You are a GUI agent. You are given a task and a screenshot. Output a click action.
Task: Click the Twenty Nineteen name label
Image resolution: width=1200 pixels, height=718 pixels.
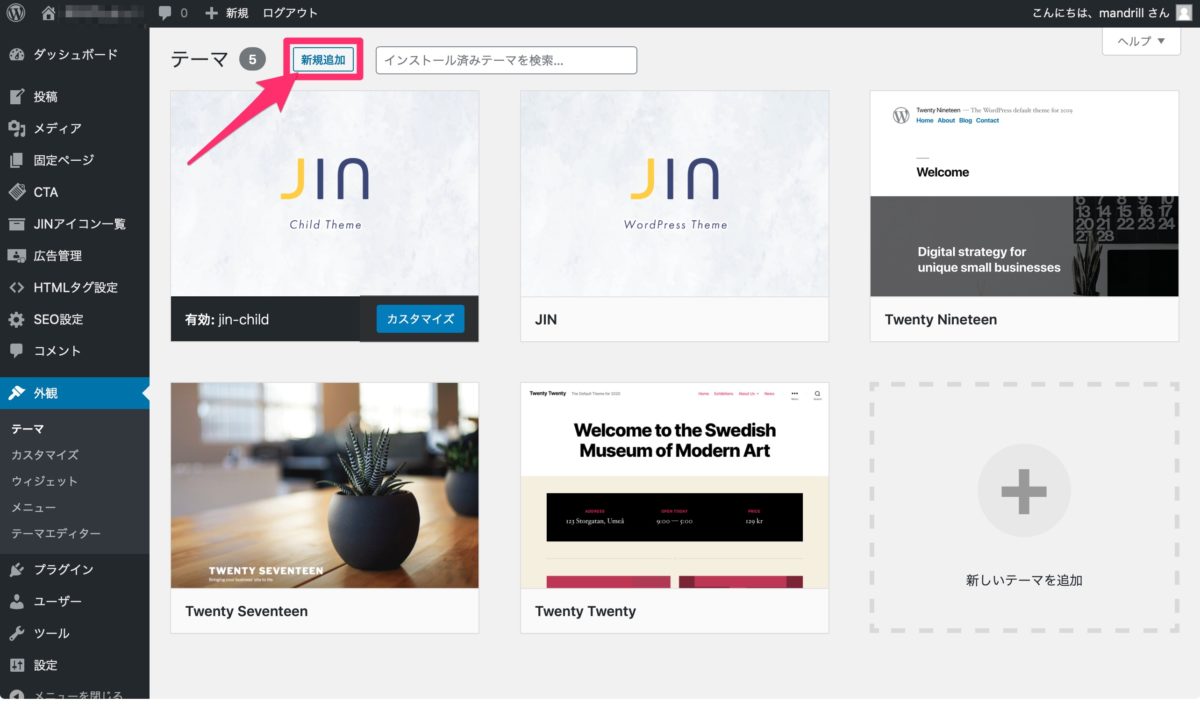(x=941, y=320)
